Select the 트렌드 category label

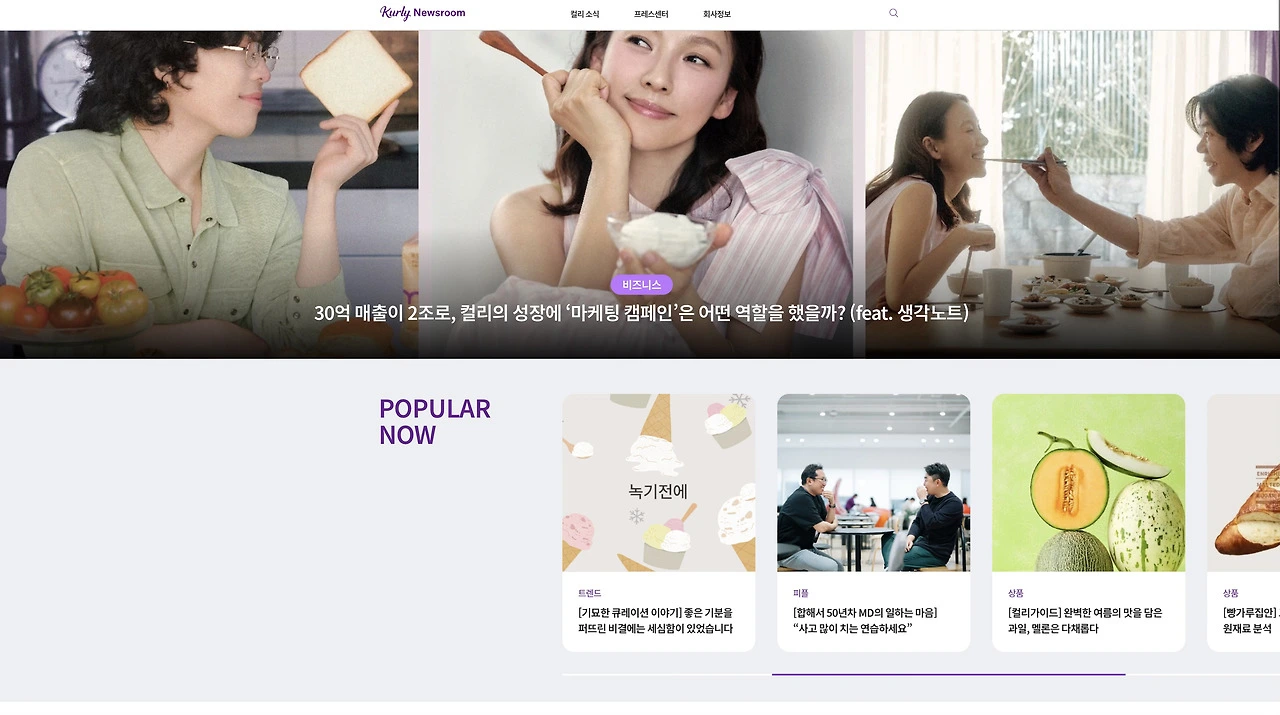point(589,593)
